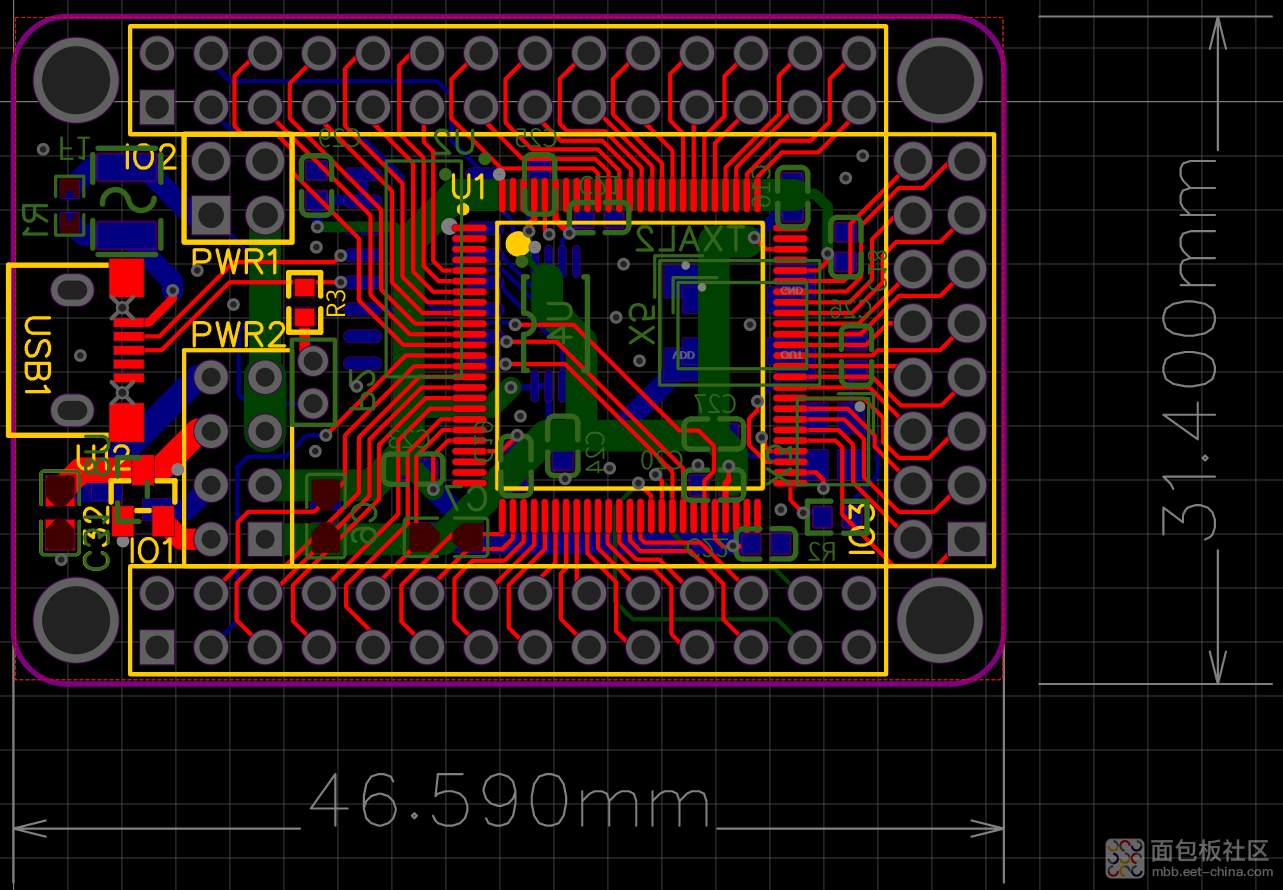Pick the PWR2 header label
1283x890 pixels.
[238, 334]
